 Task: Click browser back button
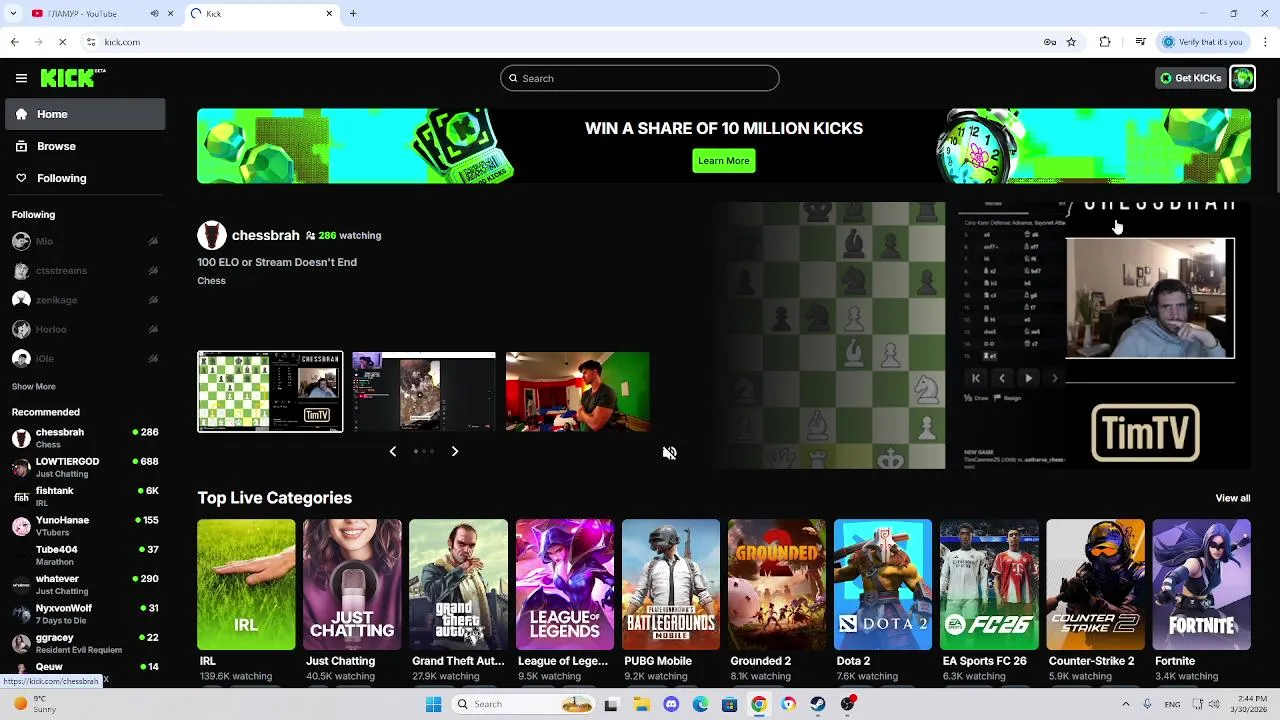coord(14,42)
